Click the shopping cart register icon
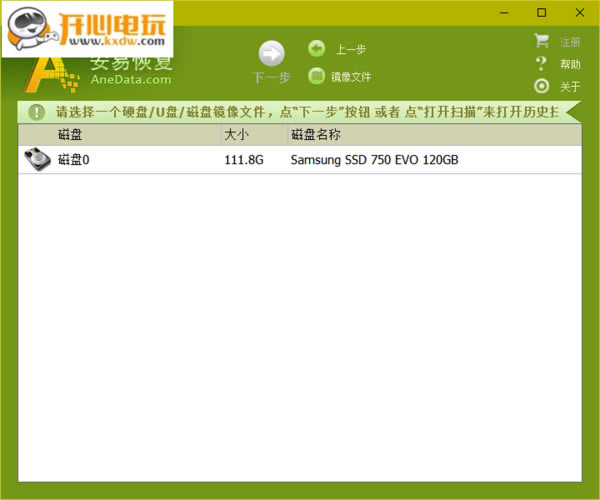Viewport: 600px width, 500px height. coord(541,41)
